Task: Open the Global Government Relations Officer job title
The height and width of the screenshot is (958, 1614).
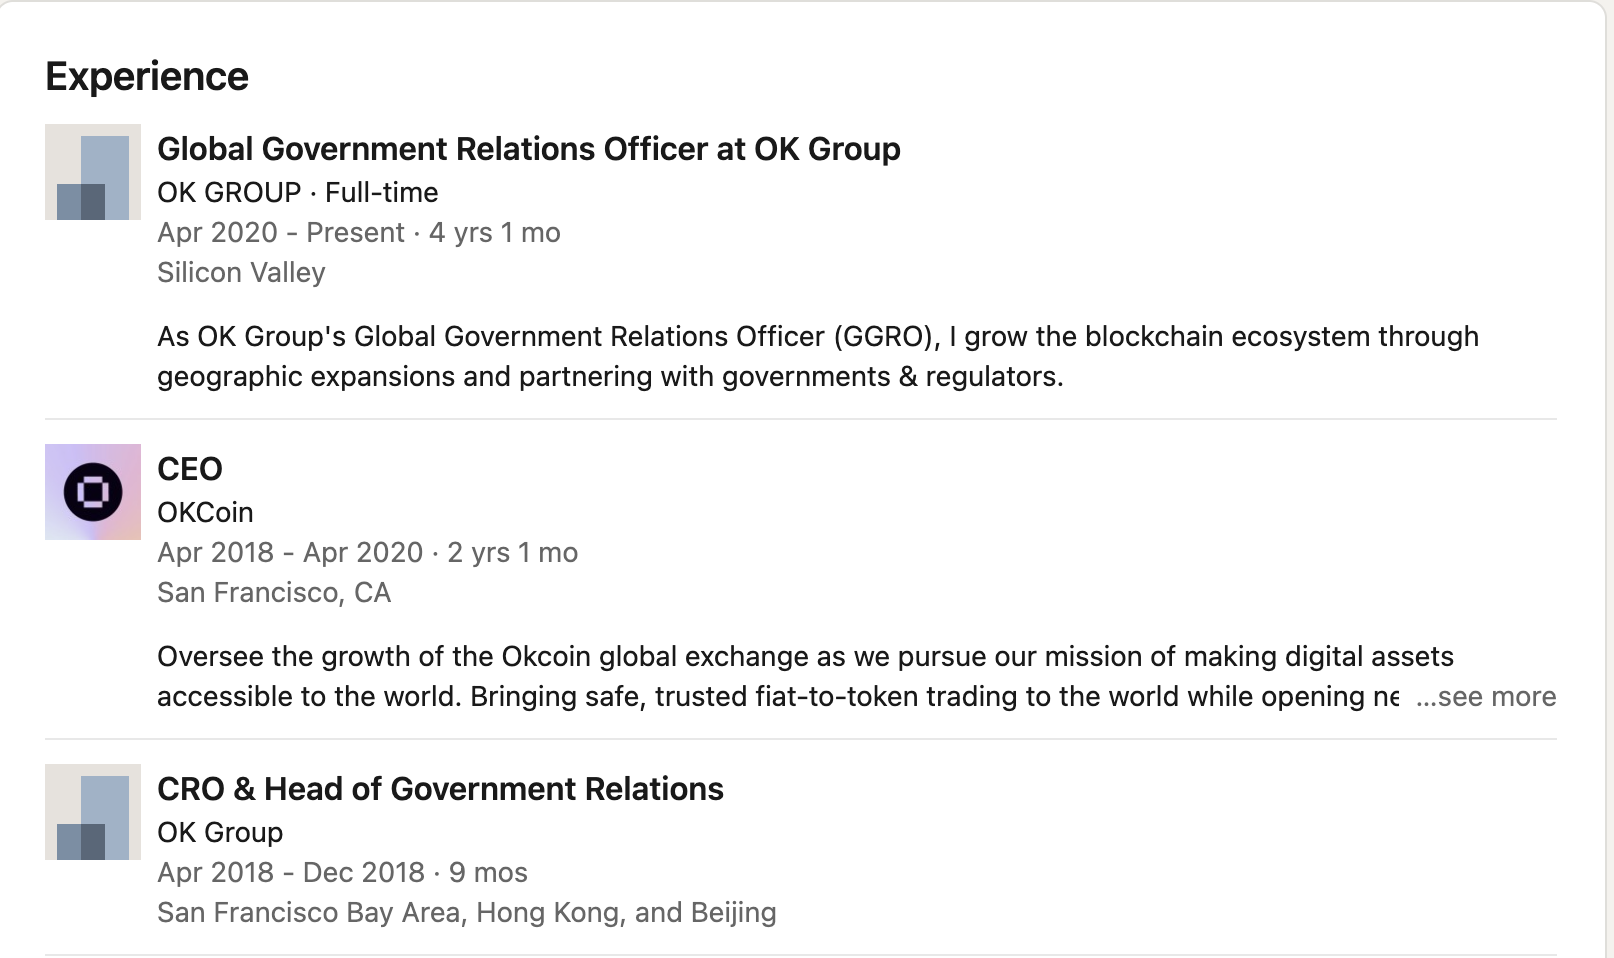Action: 528,149
